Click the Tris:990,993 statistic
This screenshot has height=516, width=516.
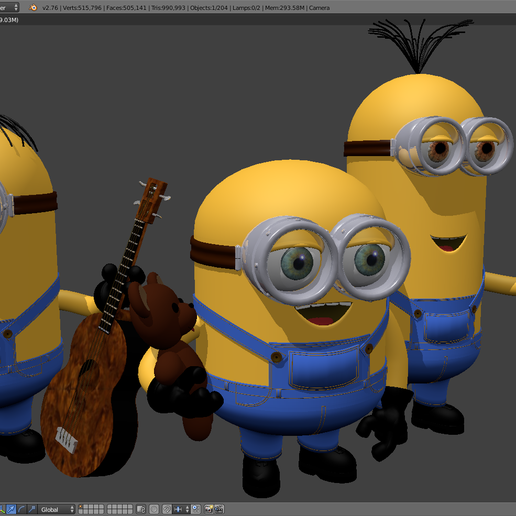pyautogui.click(x=168, y=7)
